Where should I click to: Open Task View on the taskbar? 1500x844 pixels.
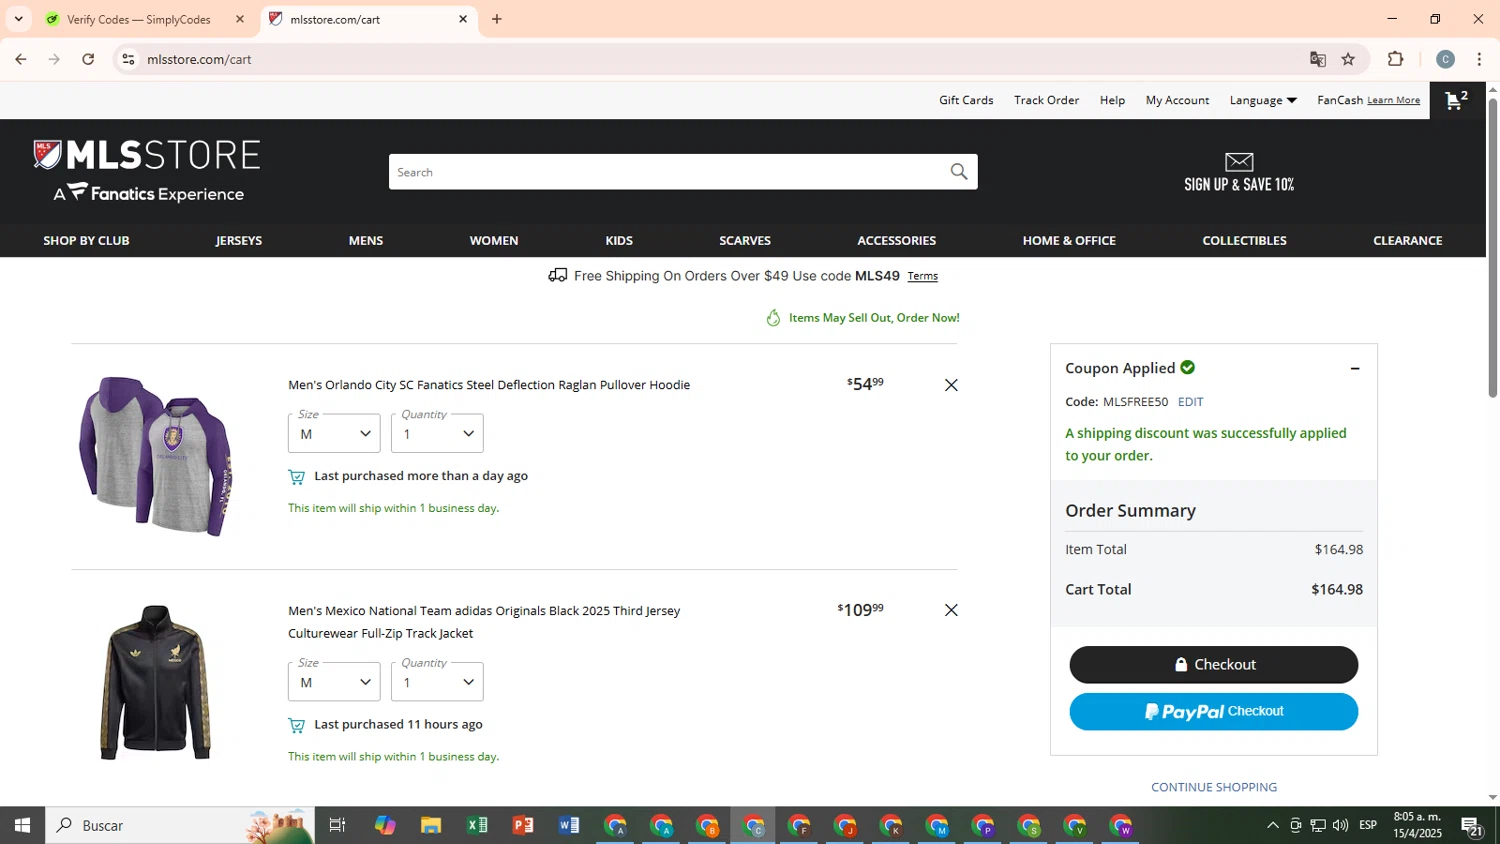(337, 825)
